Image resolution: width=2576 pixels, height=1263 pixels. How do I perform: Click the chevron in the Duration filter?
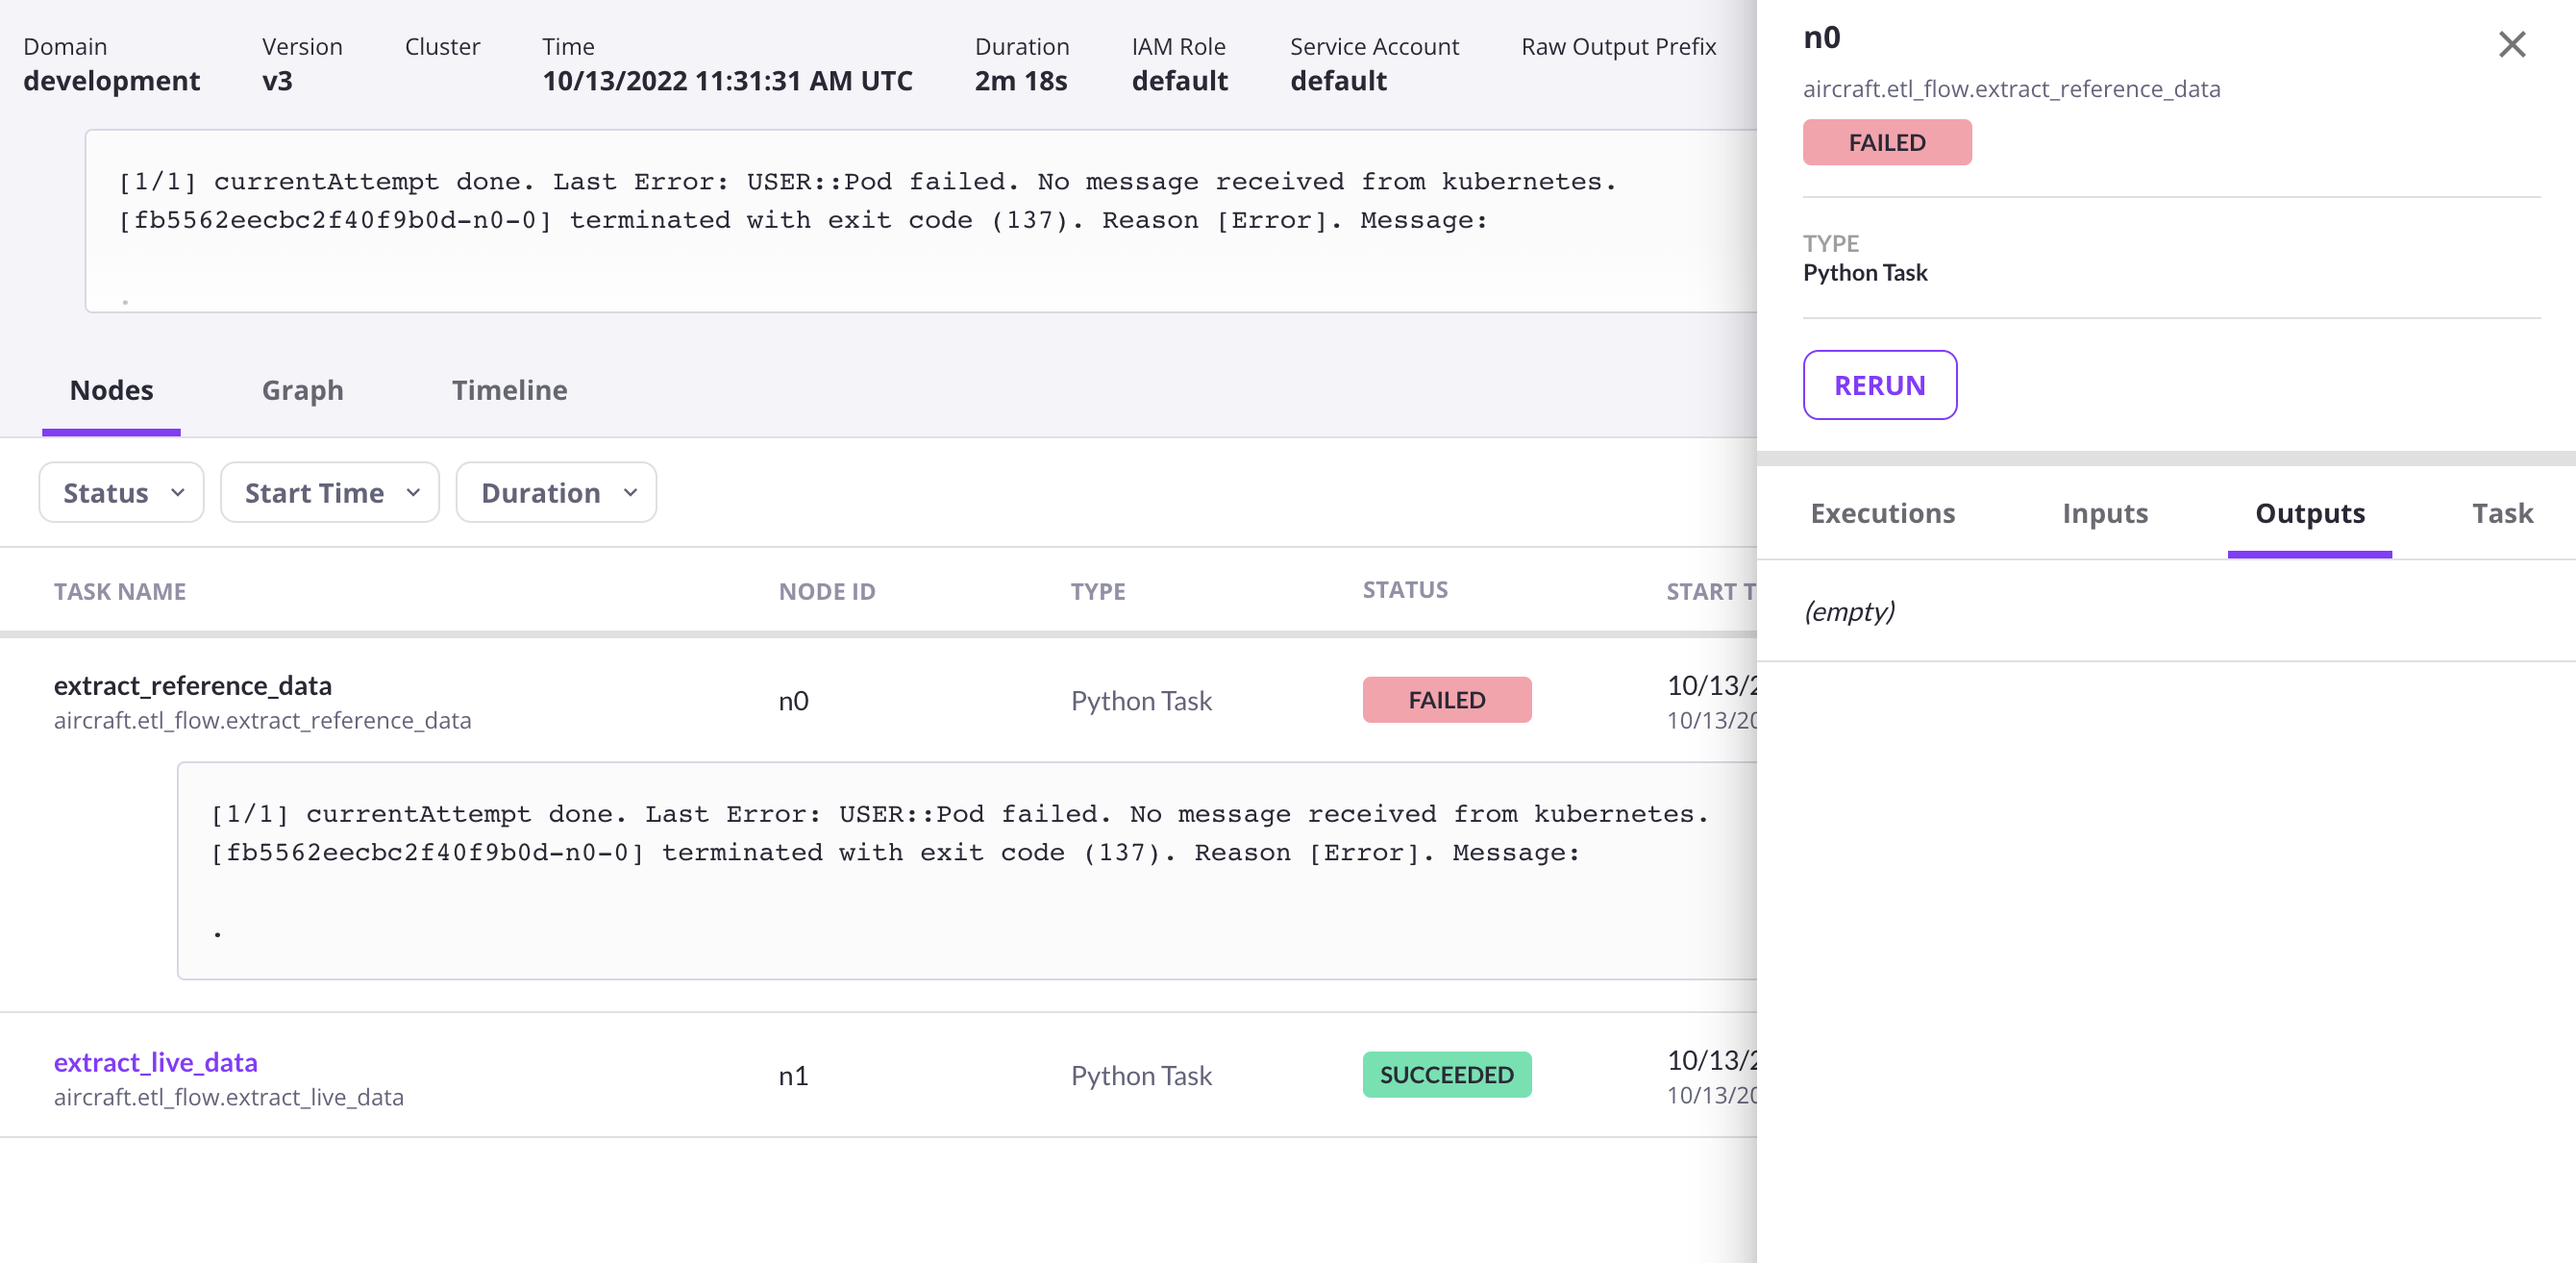coord(630,492)
